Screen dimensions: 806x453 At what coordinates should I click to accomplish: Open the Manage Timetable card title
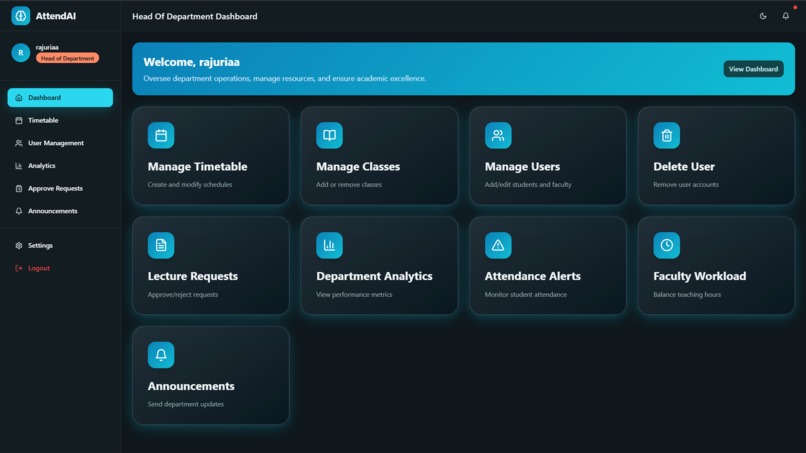point(197,167)
